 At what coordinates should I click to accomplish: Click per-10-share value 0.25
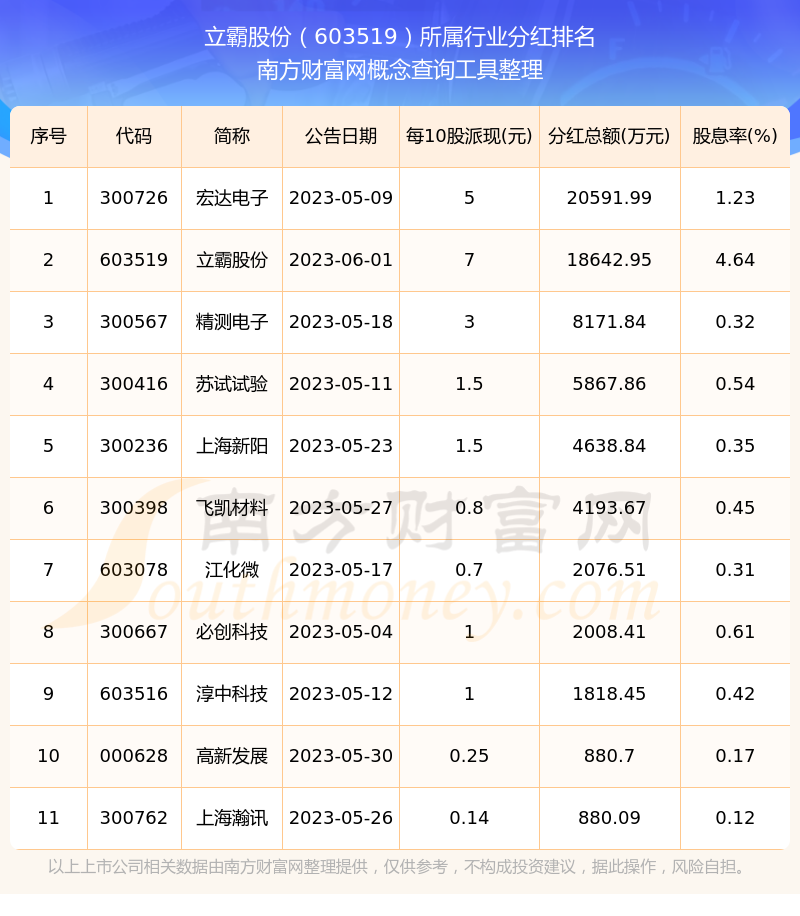(469, 755)
